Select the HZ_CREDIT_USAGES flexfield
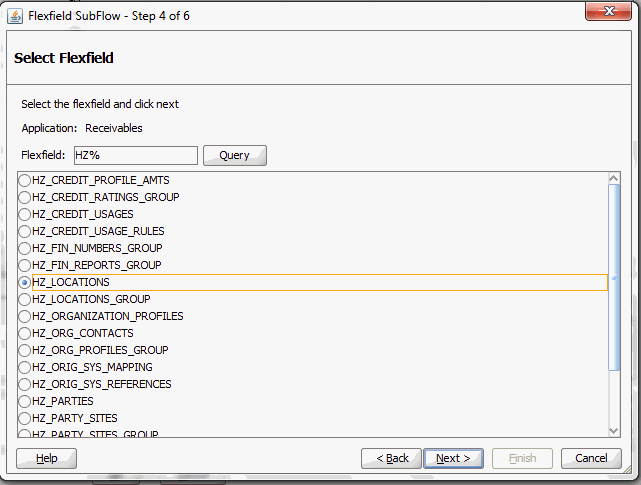The height and width of the screenshot is (485, 641). [25, 215]
